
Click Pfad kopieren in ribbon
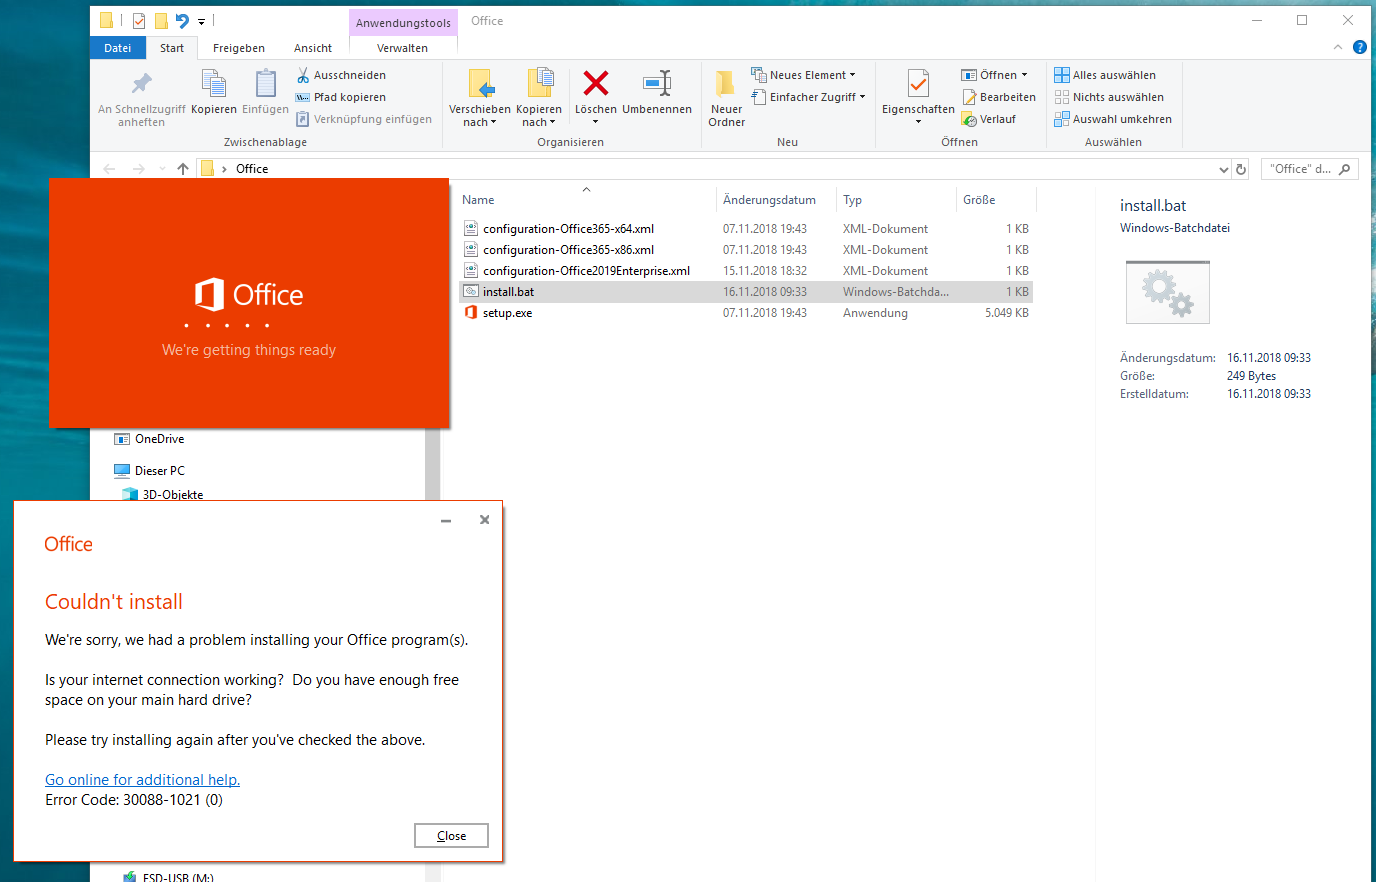point(341,97)
